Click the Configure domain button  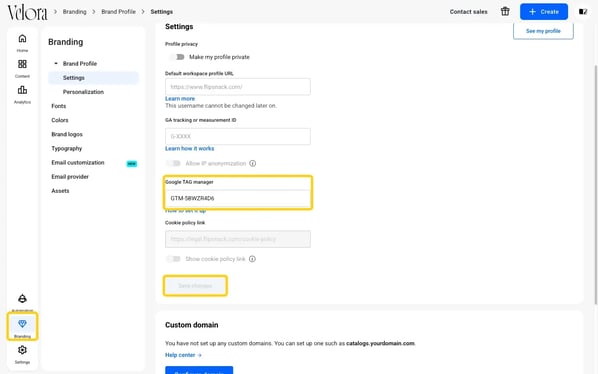pos(199,370)
